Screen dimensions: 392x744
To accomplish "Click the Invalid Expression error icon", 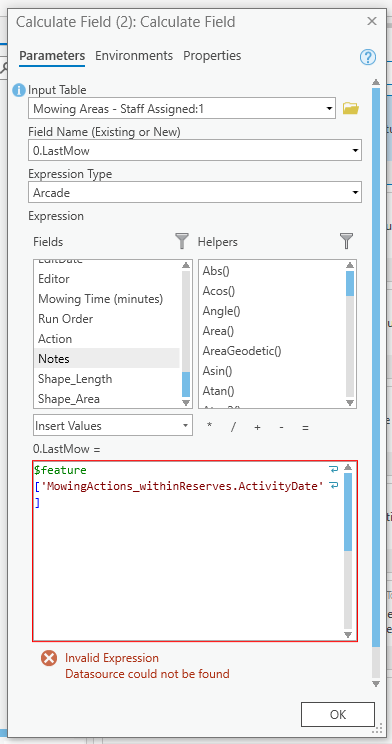I will (49, 659).
